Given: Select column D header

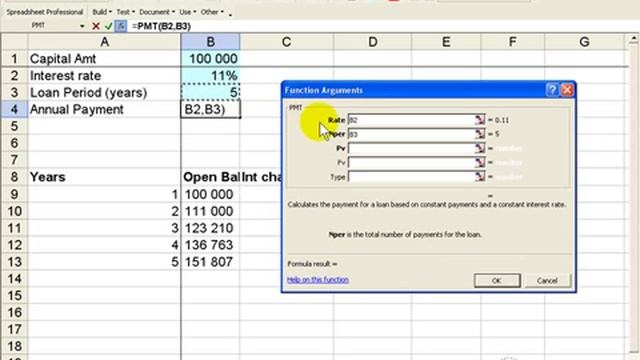Looking at the screenshot, I should [373, 42].
